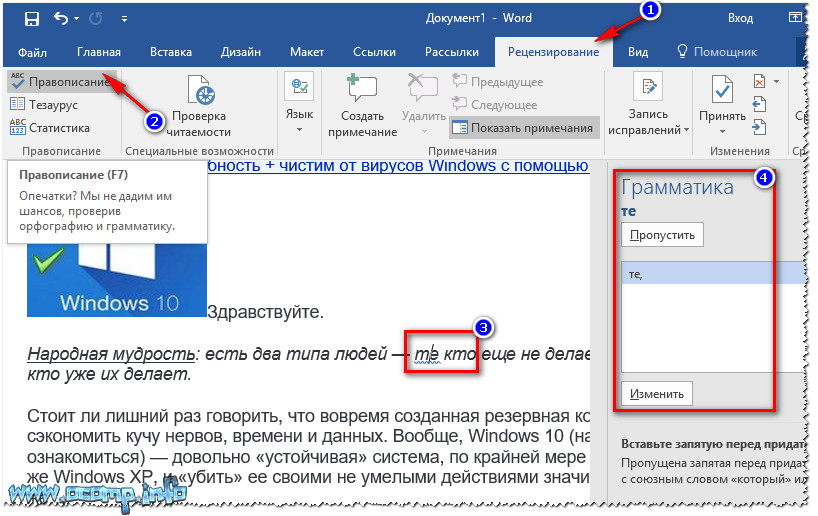Expand the Принять dropdown arrow
This screenshot has width=818, height=516.
coord(723,131)
